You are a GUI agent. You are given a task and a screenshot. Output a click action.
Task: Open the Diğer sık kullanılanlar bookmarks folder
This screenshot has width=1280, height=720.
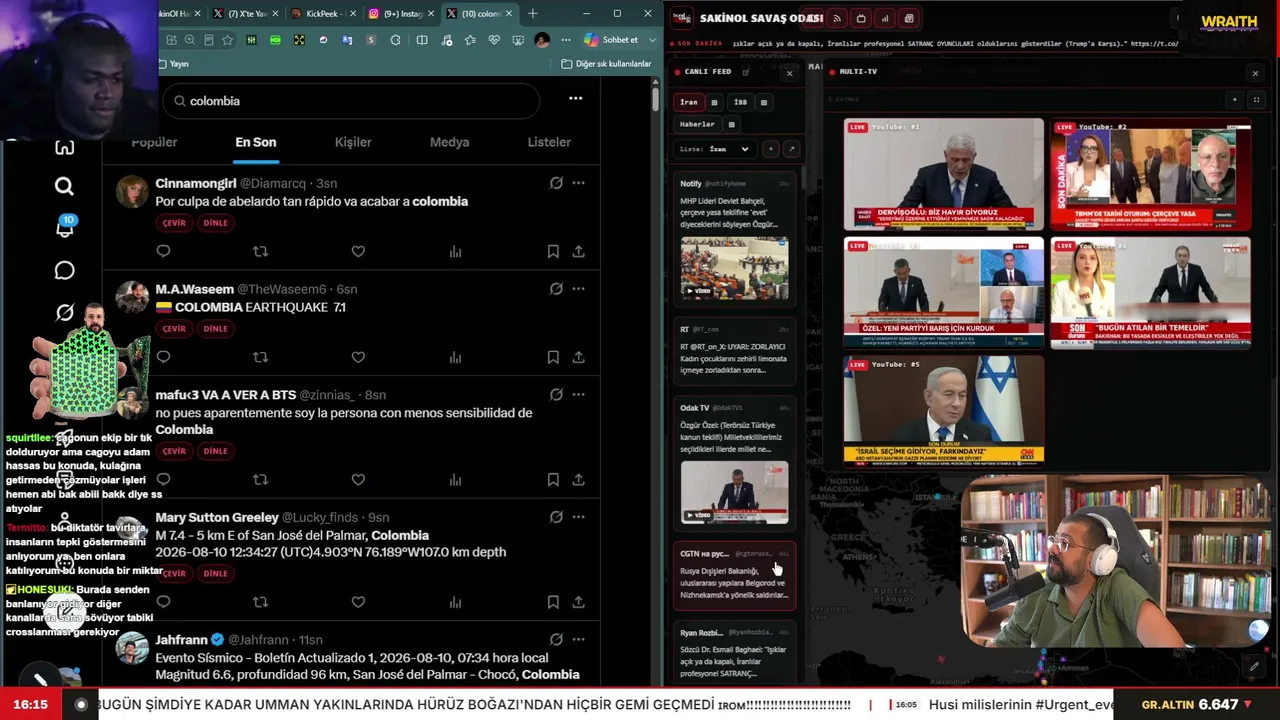click(x=606, y=64)
